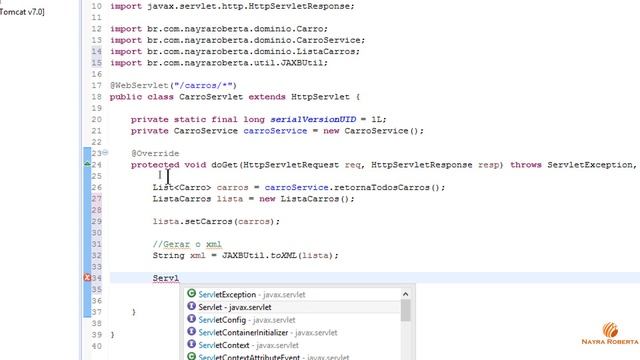This screenshot has height=360, width=640.
Task: Click the @WebServlet("/carros/*") annotation
Action: coord(173,85)
